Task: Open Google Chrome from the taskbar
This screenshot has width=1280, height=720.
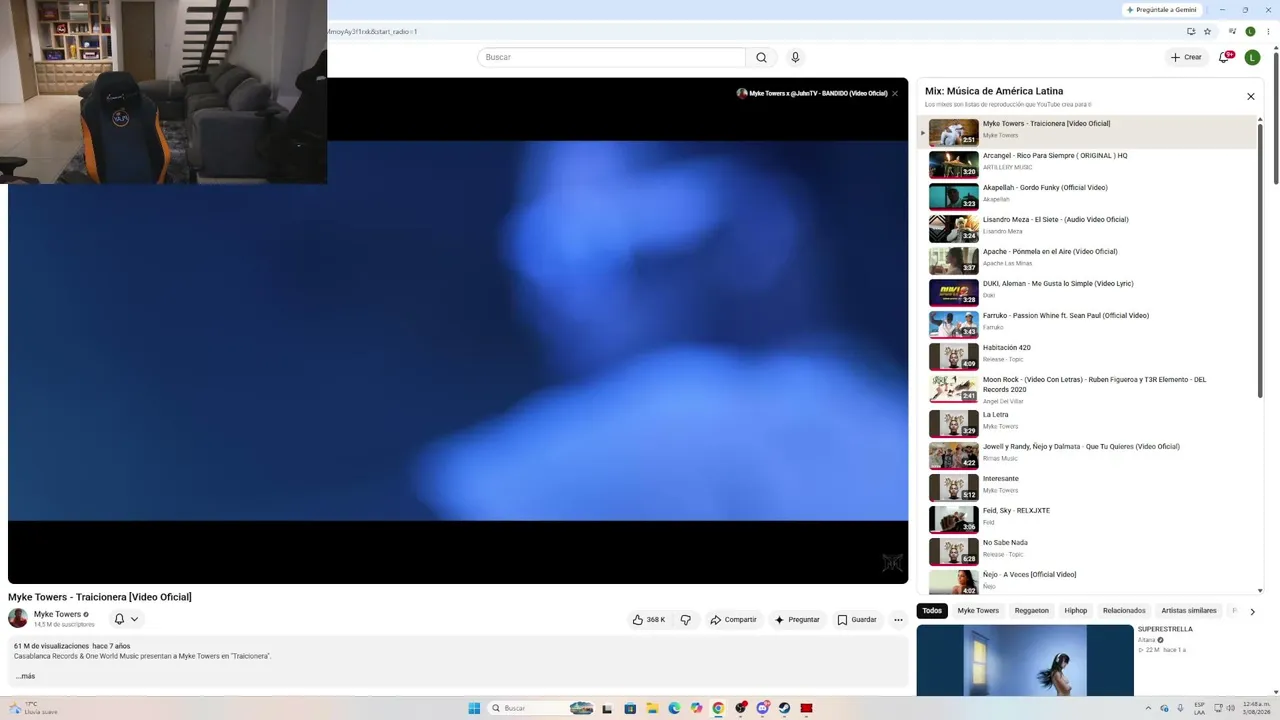Action: [718, 708]
